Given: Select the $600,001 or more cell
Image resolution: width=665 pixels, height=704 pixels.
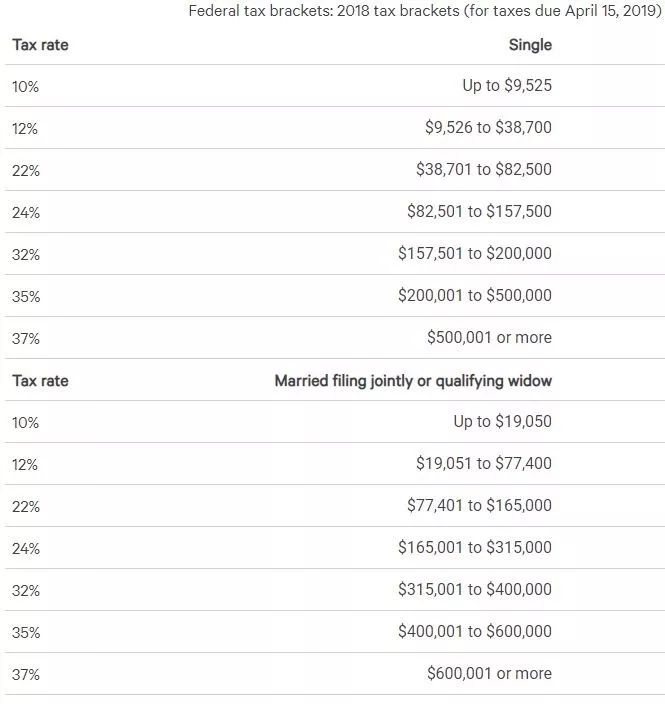Looking at the screenshot, I should [x=489, y=674].
